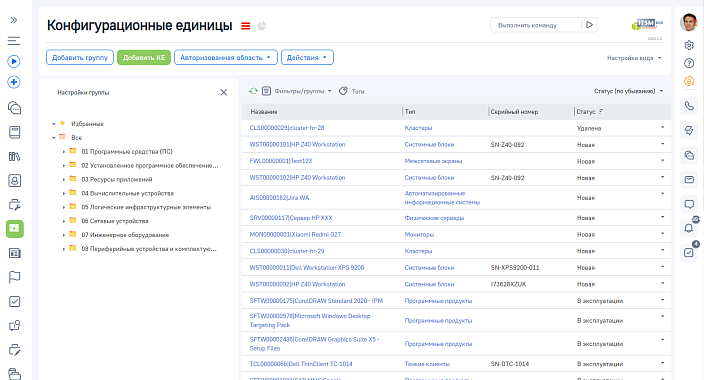704x380 pixels.
Task: Click serial number SN-XP59200-011 cell
Action: tap(515, 268)
